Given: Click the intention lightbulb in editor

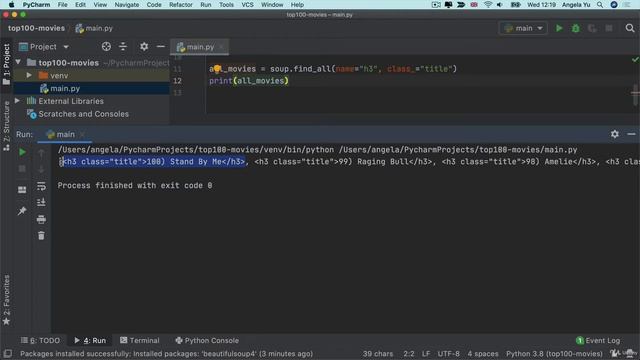Looking at the screenshot, I should 218,69.
